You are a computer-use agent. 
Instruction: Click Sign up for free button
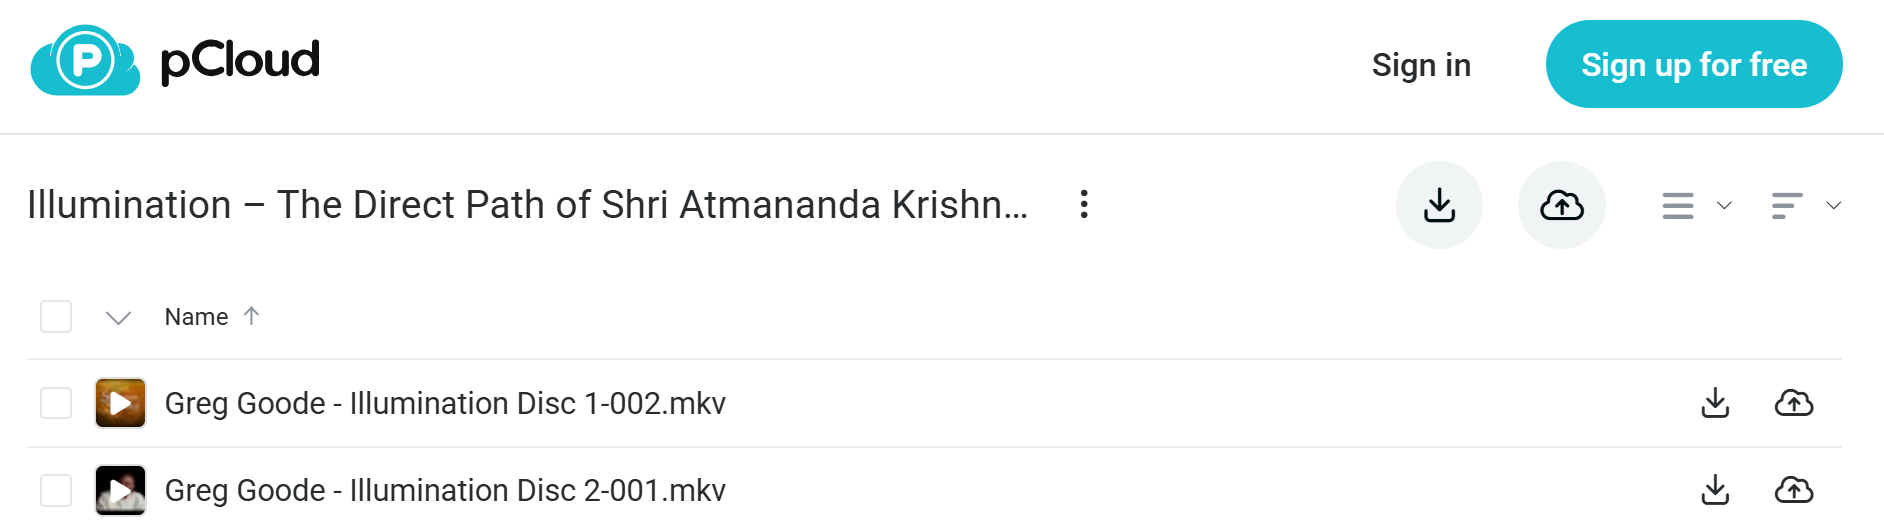point(1694,64)
